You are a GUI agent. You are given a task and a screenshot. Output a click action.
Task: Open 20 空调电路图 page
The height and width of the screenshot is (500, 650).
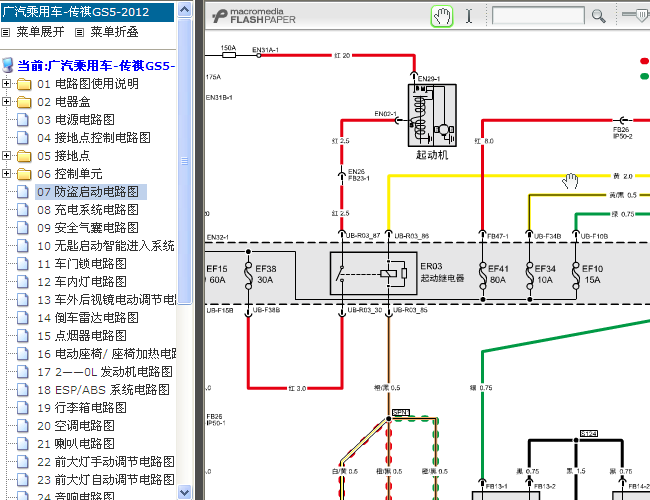(76, 426)
